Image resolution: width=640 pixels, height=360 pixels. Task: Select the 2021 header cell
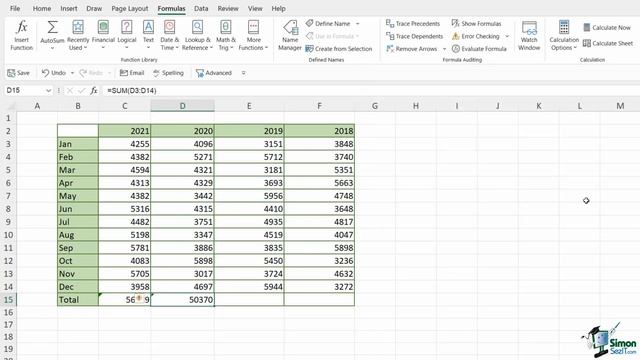coord(124,131)
